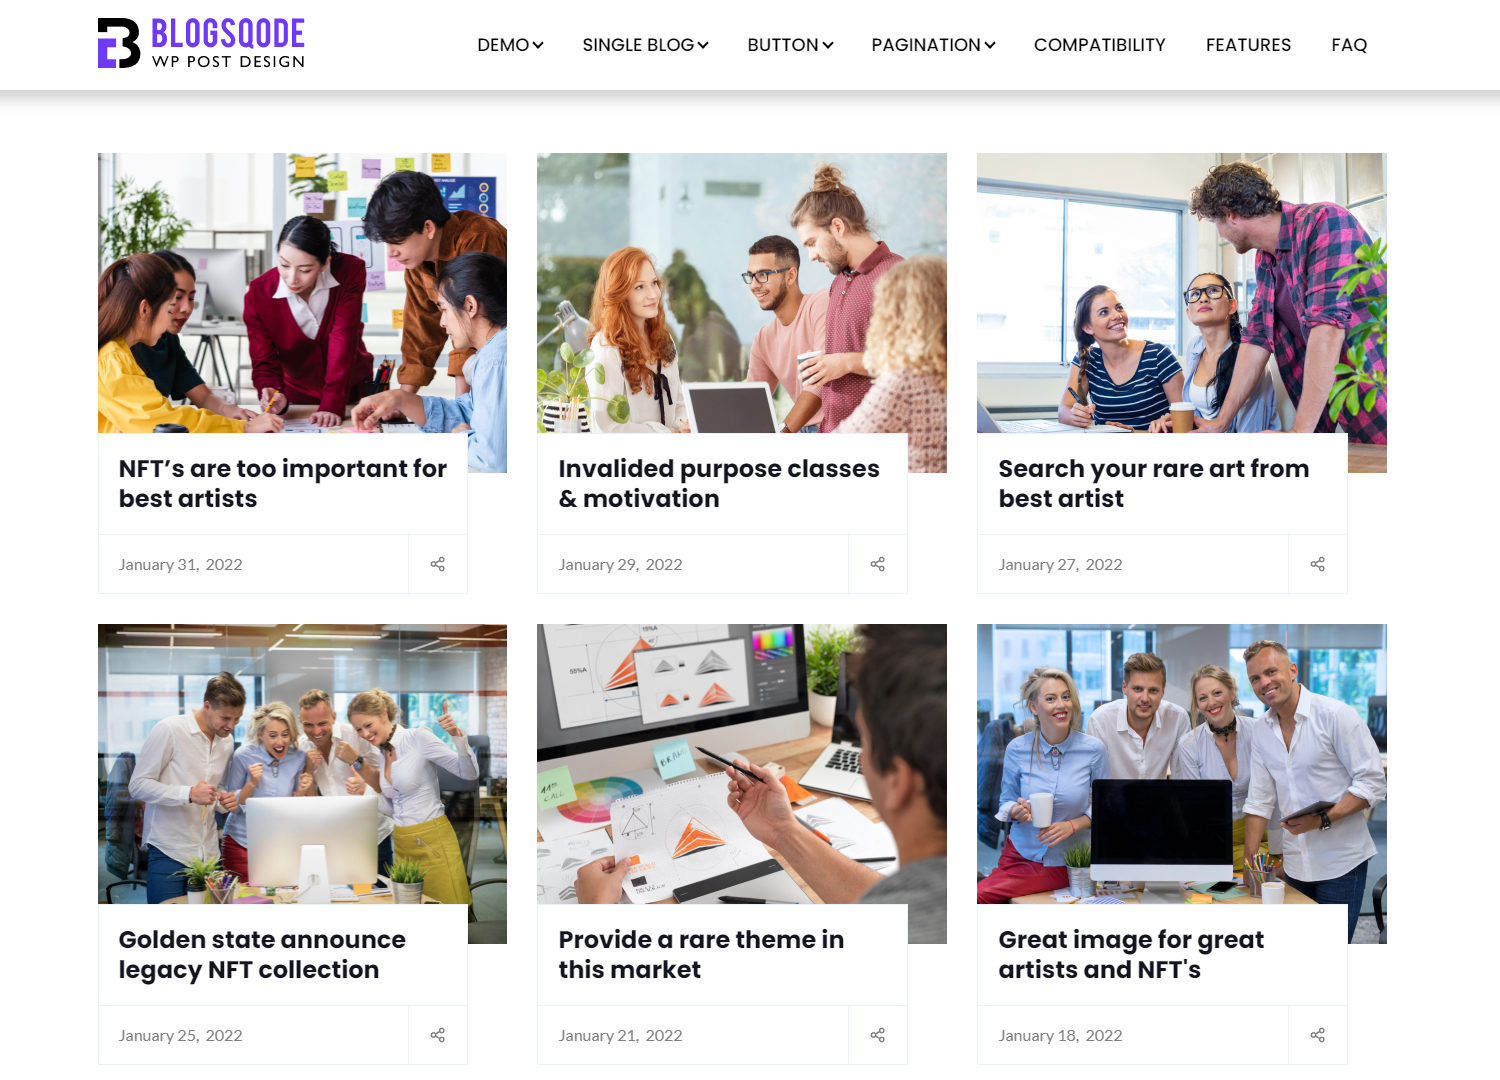
Task: Click thumbnail of "Great image for great artists" post
Action: click(x=1182, y=764)
